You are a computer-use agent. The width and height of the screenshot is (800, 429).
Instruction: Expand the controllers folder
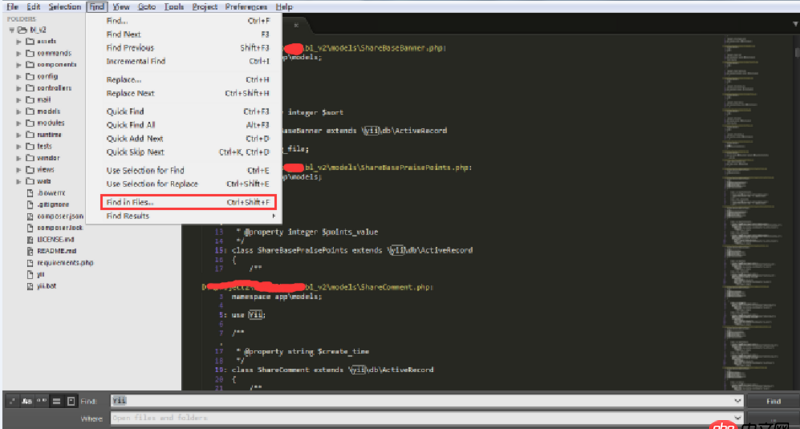coord(19,88)
